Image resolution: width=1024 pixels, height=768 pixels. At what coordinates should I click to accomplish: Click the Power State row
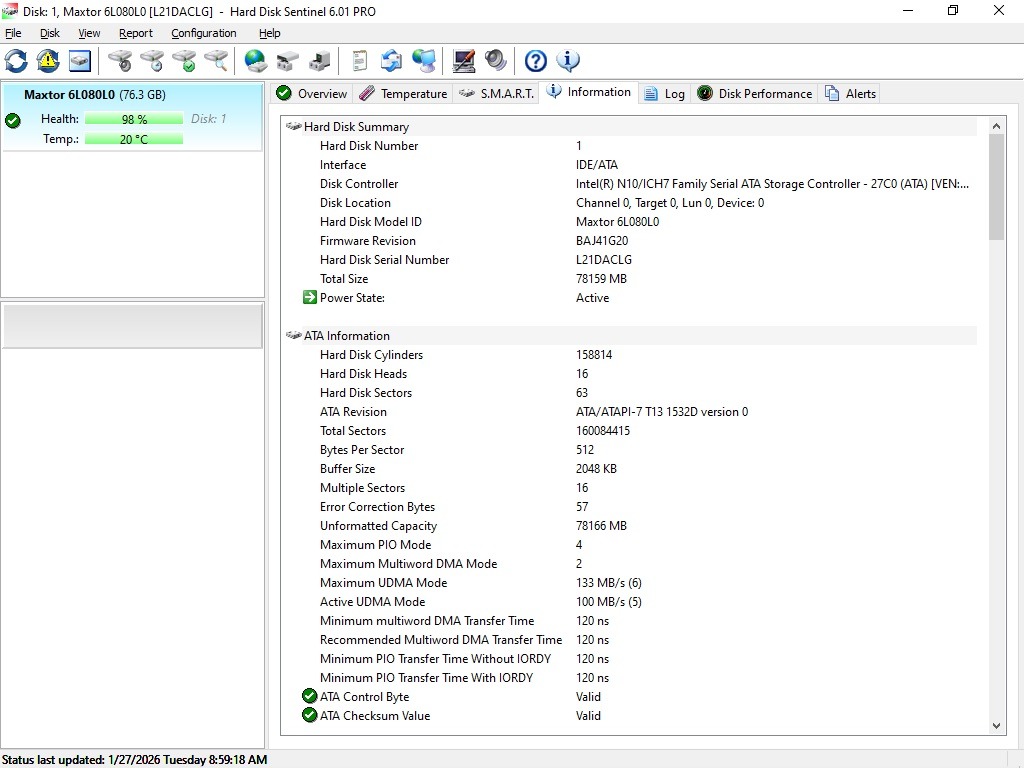pyautogui.click(x=352, y=298)
